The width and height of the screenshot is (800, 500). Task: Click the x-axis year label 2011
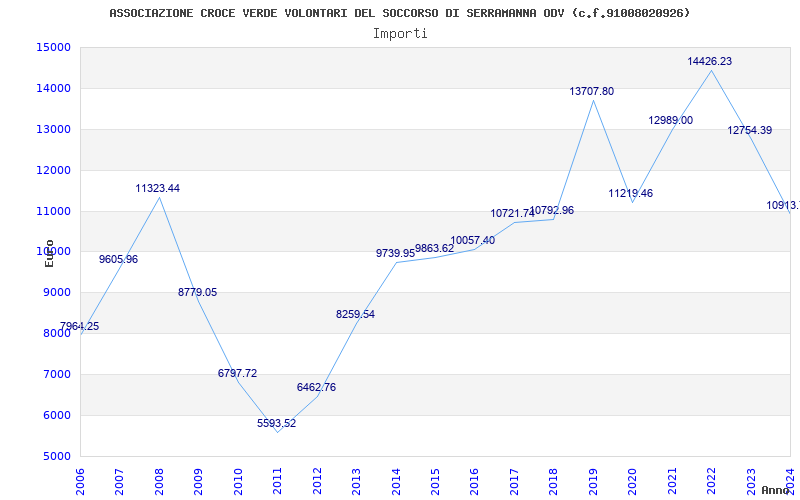pyautogui.click(x=278, y=481)
